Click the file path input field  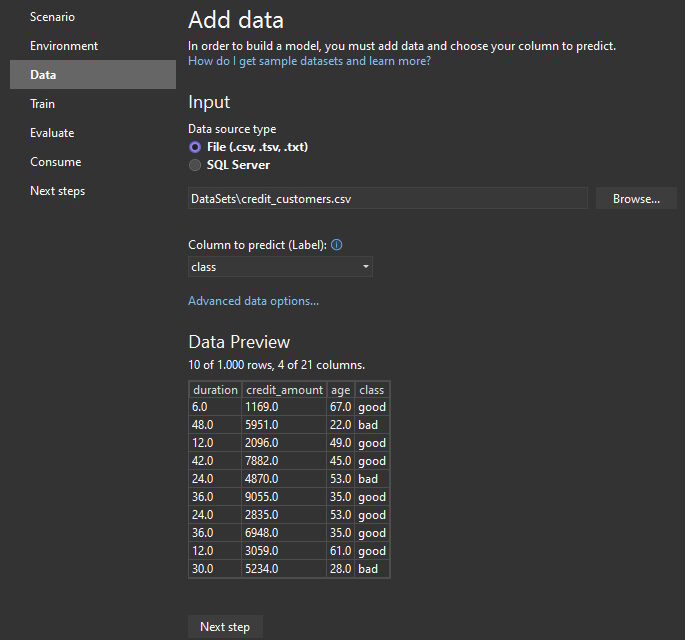click(387, 199)
